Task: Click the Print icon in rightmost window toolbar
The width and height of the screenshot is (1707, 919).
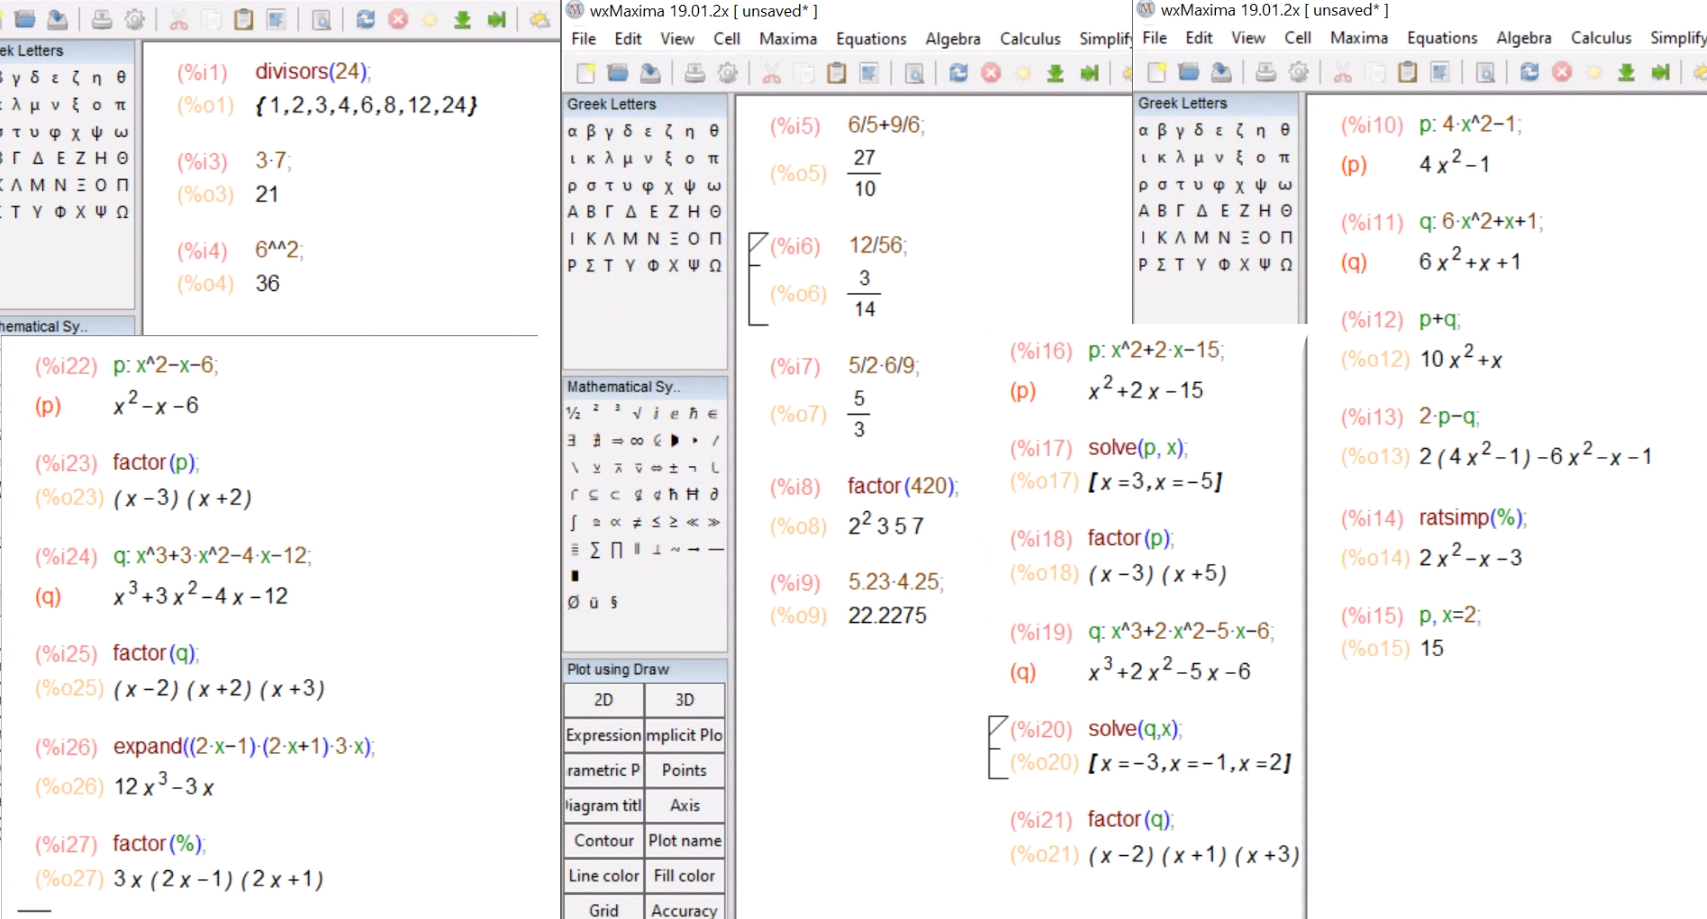Action: [1265, 72]
